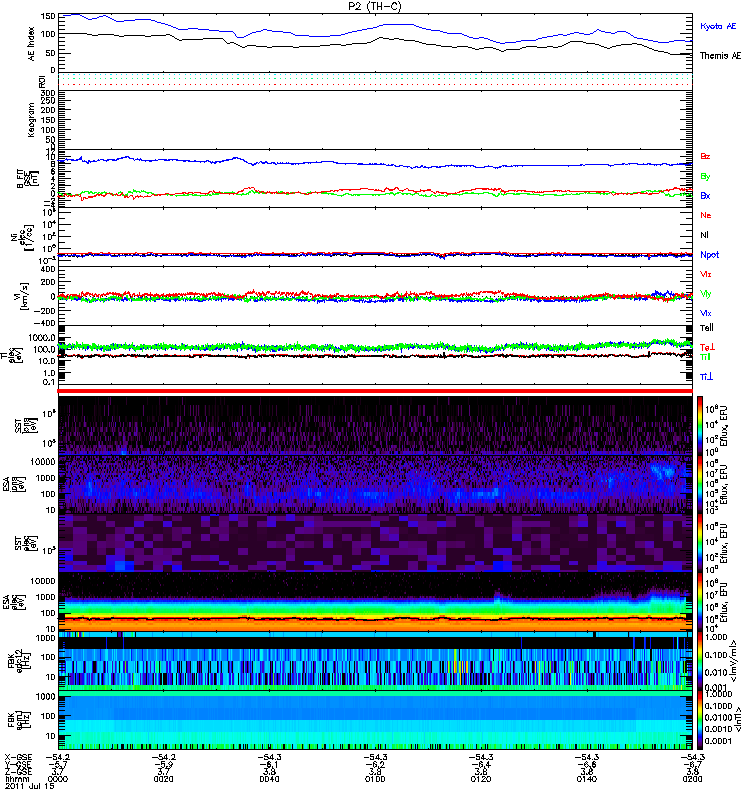Screen dimensions: 750x800
Task: Click the ESA ions color bar
Action: (x=700, y=484)
